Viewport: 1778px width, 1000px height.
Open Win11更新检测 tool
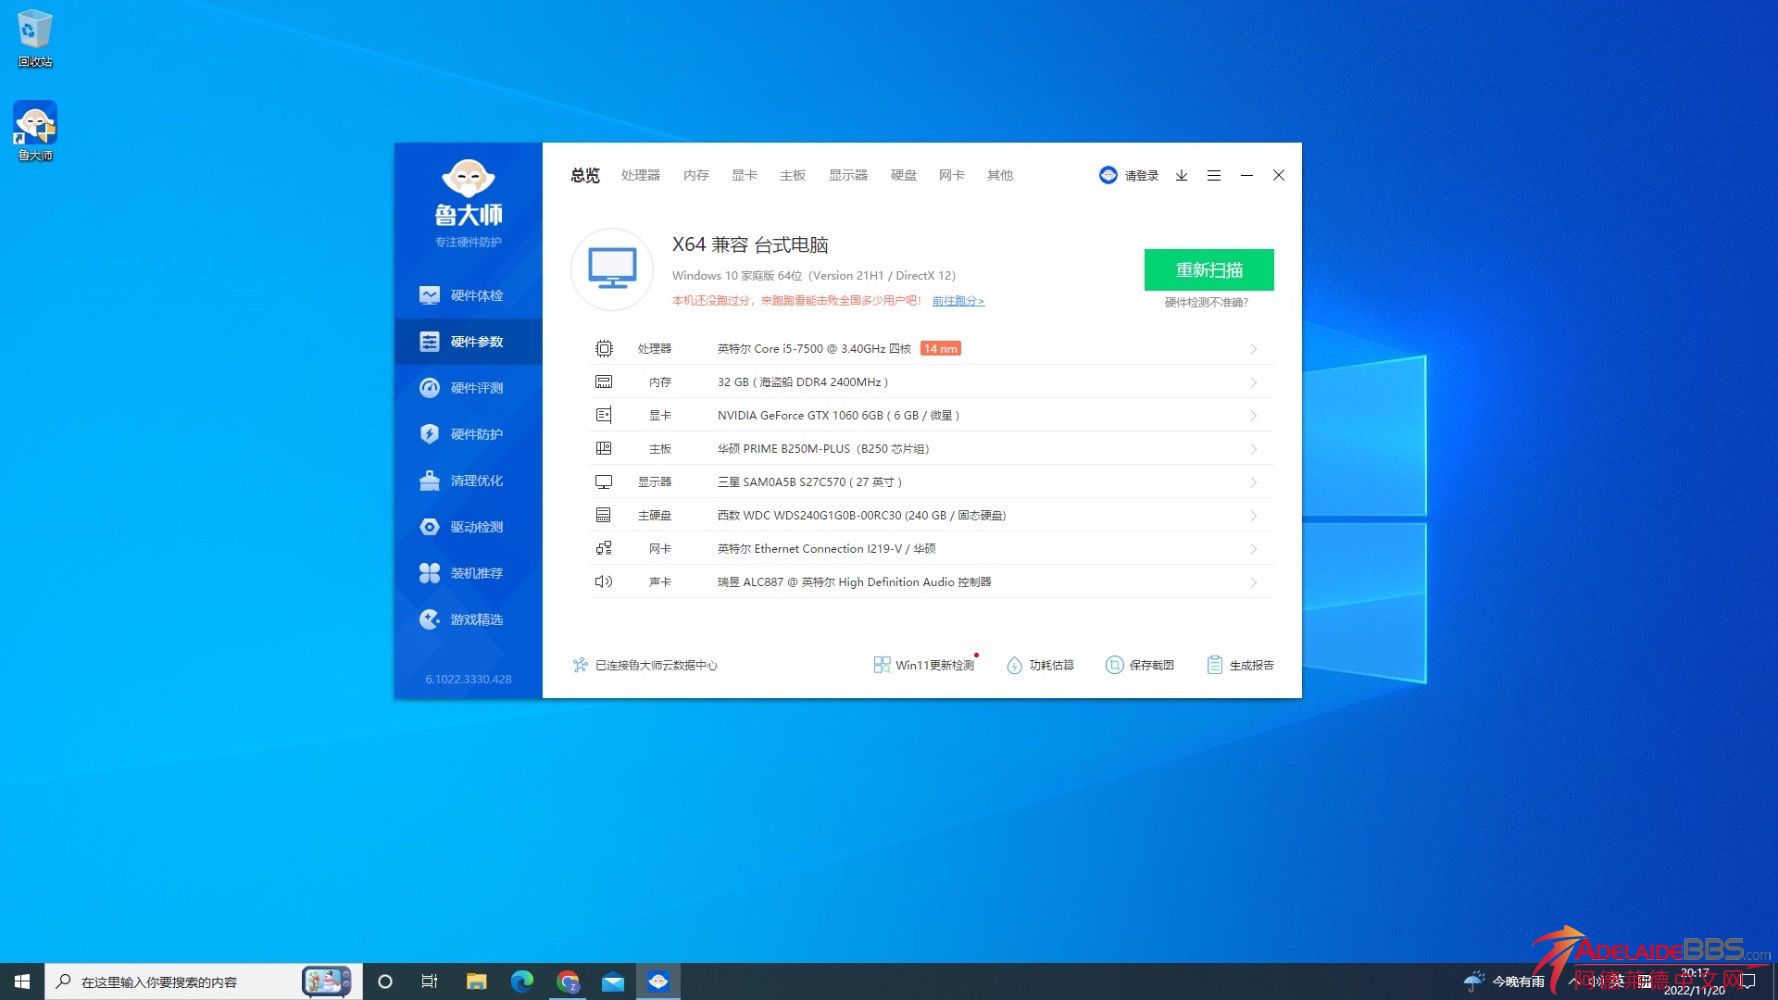924,665
